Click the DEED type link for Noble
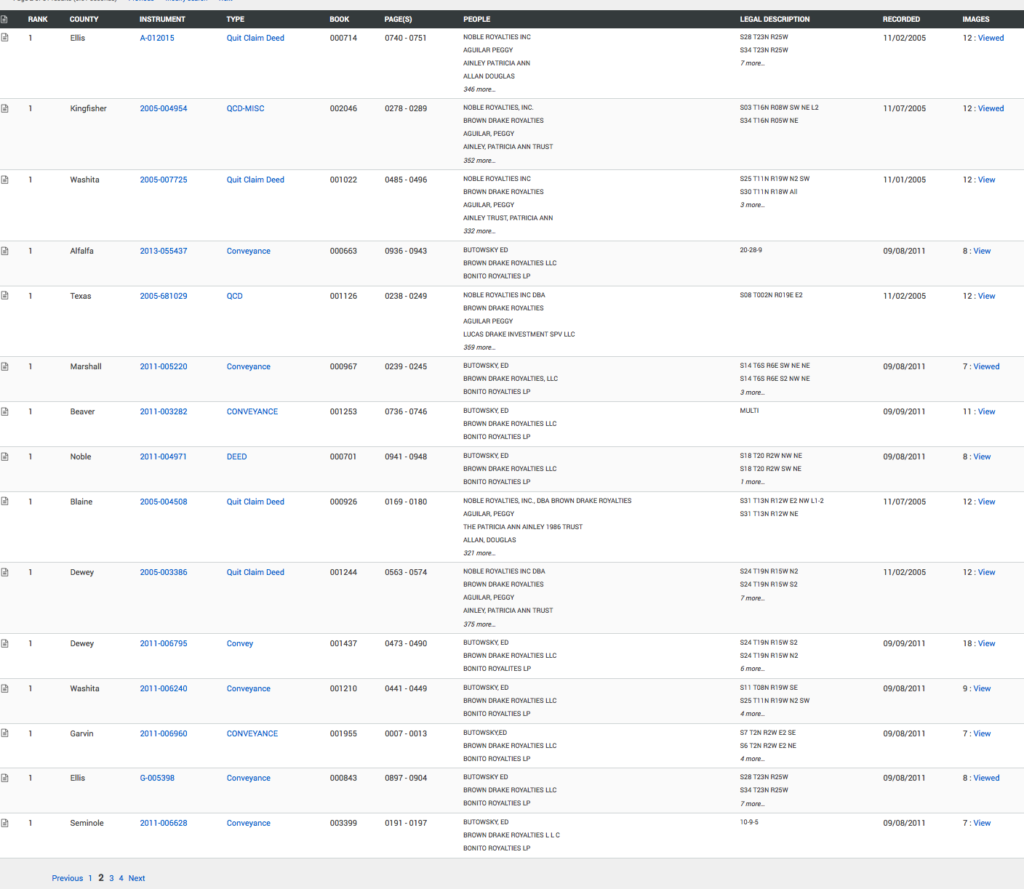1024x889 pixels. tap(236, 457)
